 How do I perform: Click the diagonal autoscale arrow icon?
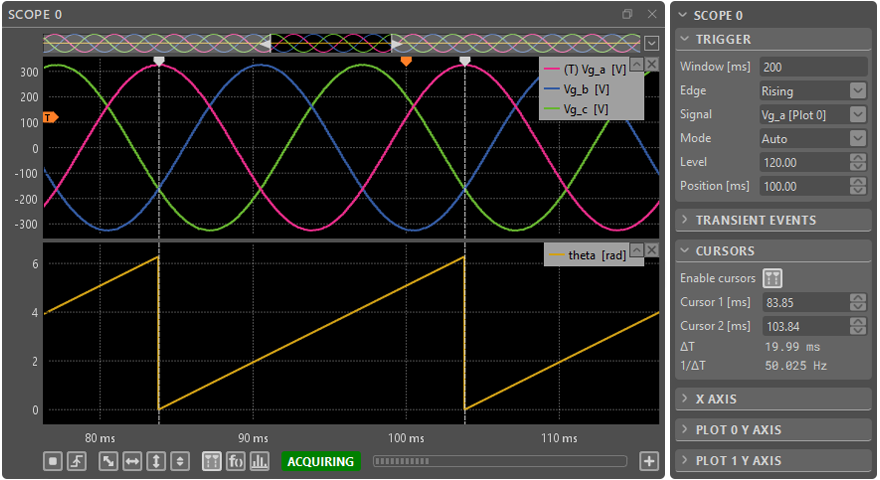pyautogui.click(x=108, y=461)
